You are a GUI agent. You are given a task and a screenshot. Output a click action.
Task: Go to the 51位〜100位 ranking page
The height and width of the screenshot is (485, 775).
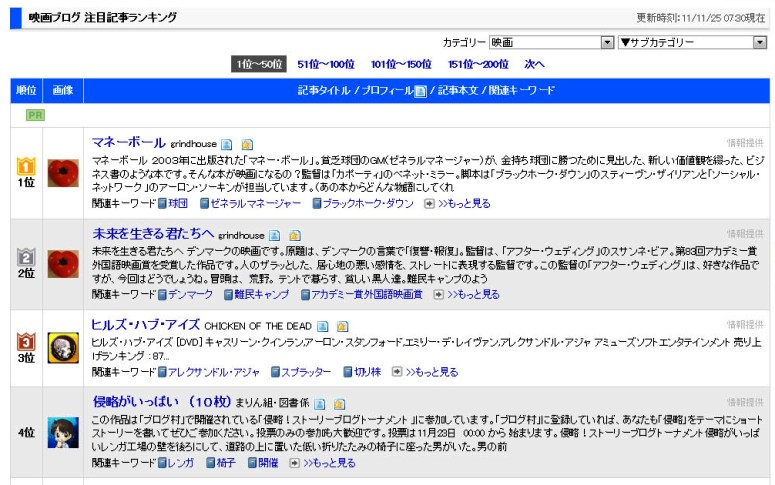pos(326,64)
